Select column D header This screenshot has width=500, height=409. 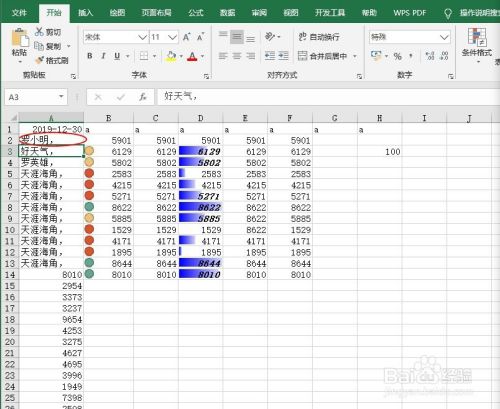(x=200, y=118)
